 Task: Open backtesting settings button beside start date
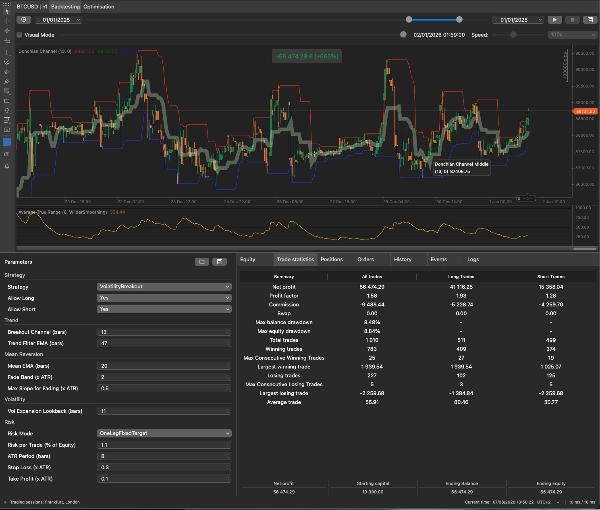24,20
